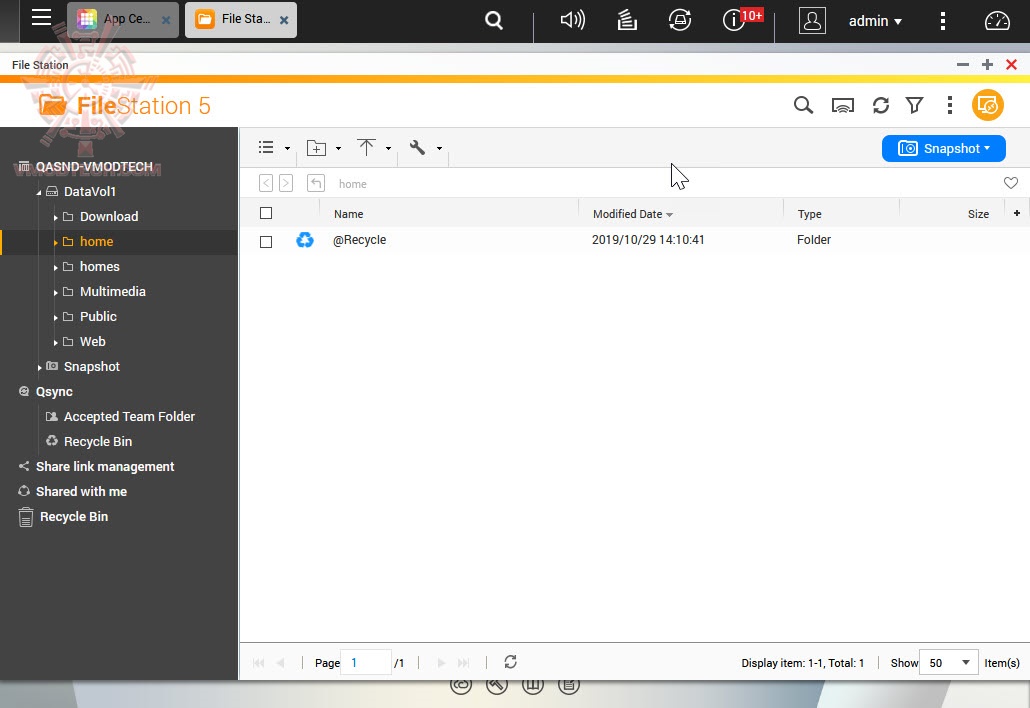Expand the Multimedia folder arrow

coord(56,292)
